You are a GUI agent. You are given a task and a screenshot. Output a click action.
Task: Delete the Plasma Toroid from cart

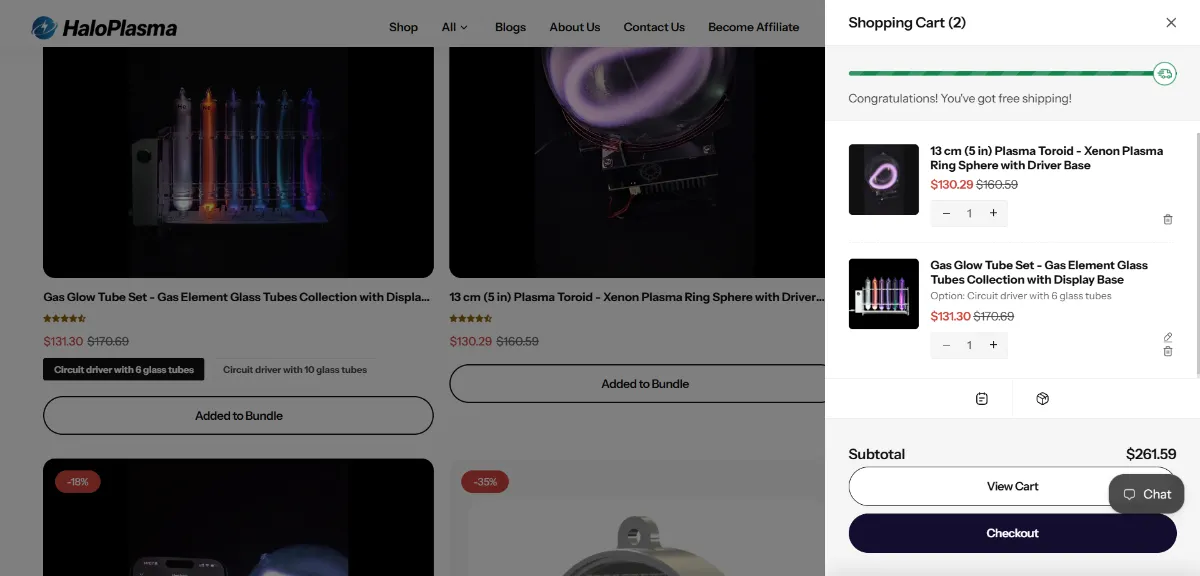tap(1168, 219)
